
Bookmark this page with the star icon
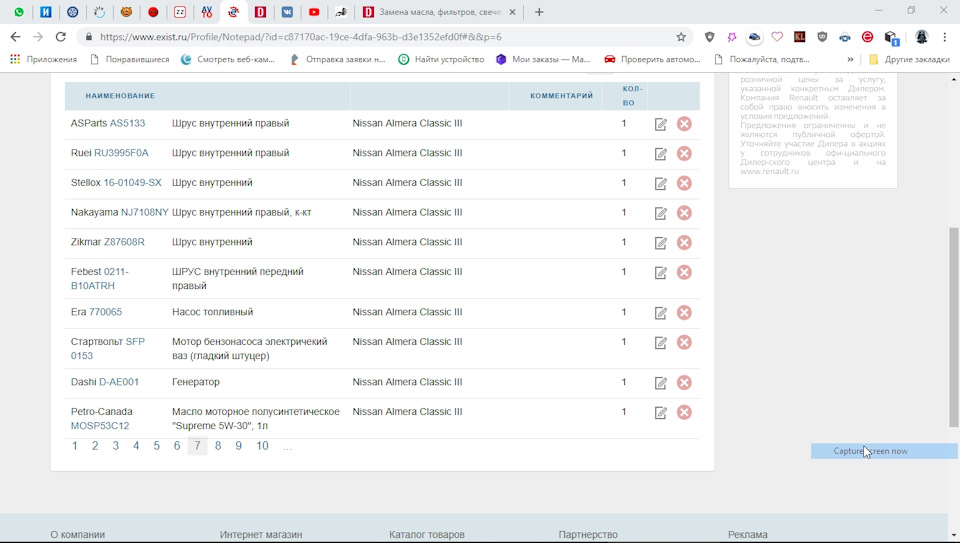pyautogui.click(x=681, y=37)
